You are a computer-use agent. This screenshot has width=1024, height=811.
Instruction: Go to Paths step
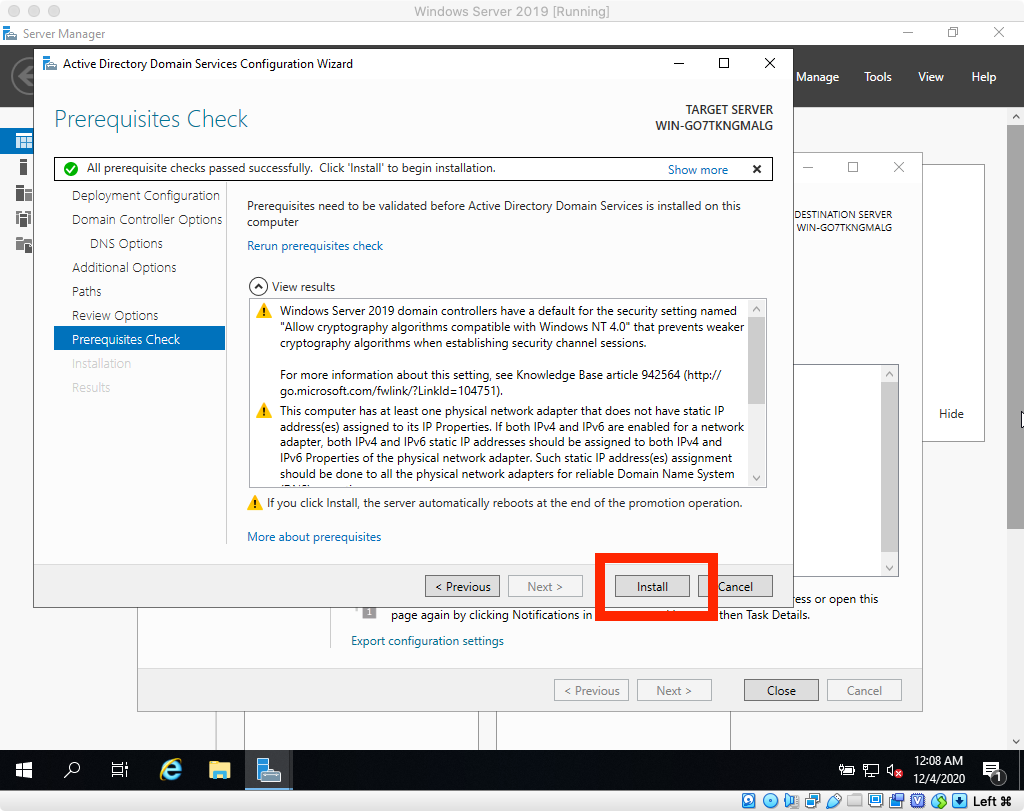pyautogui.click(x=87, y=291)
